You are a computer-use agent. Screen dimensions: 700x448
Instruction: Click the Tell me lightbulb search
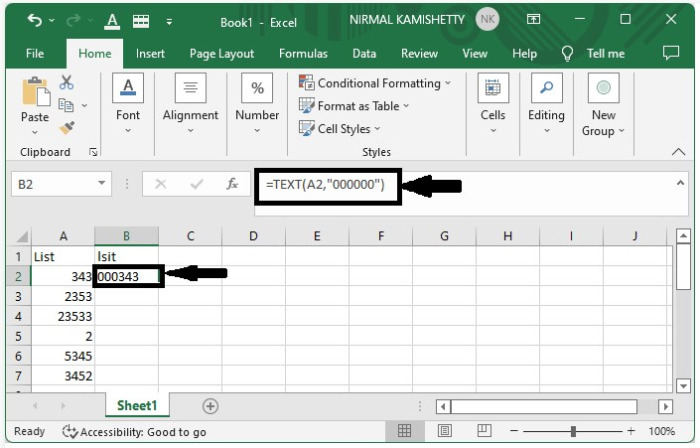tap(593, 54)
